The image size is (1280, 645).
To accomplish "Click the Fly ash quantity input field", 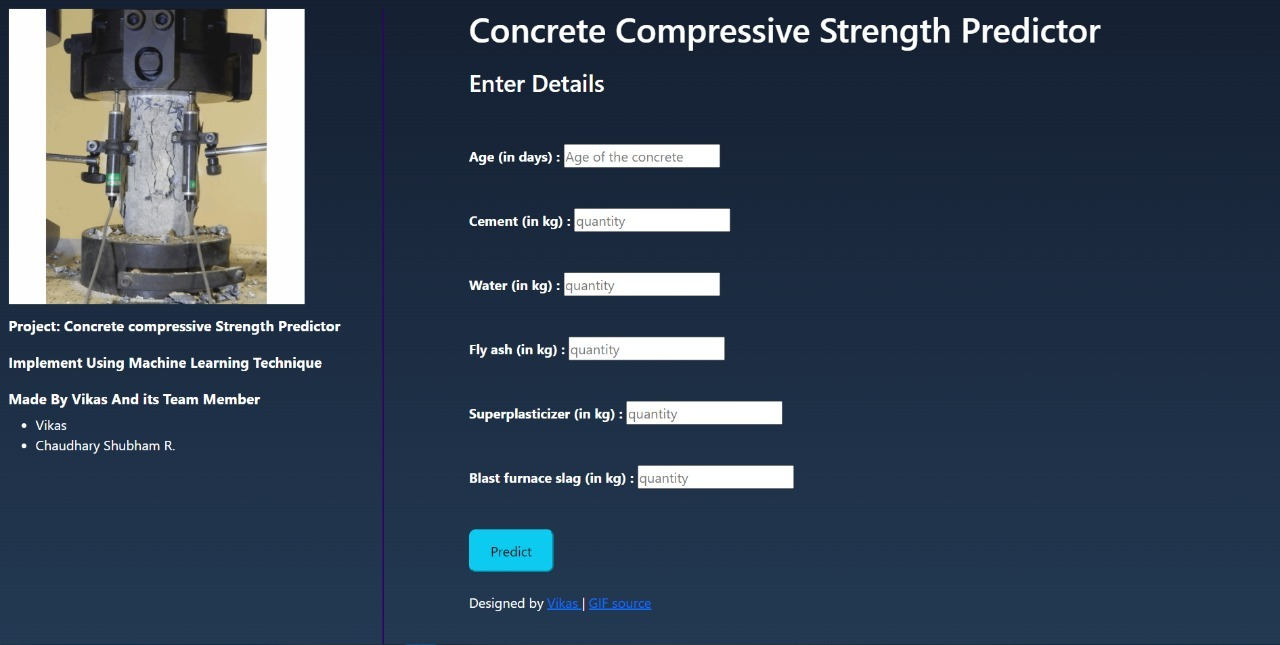I will (x=645, y=349).
